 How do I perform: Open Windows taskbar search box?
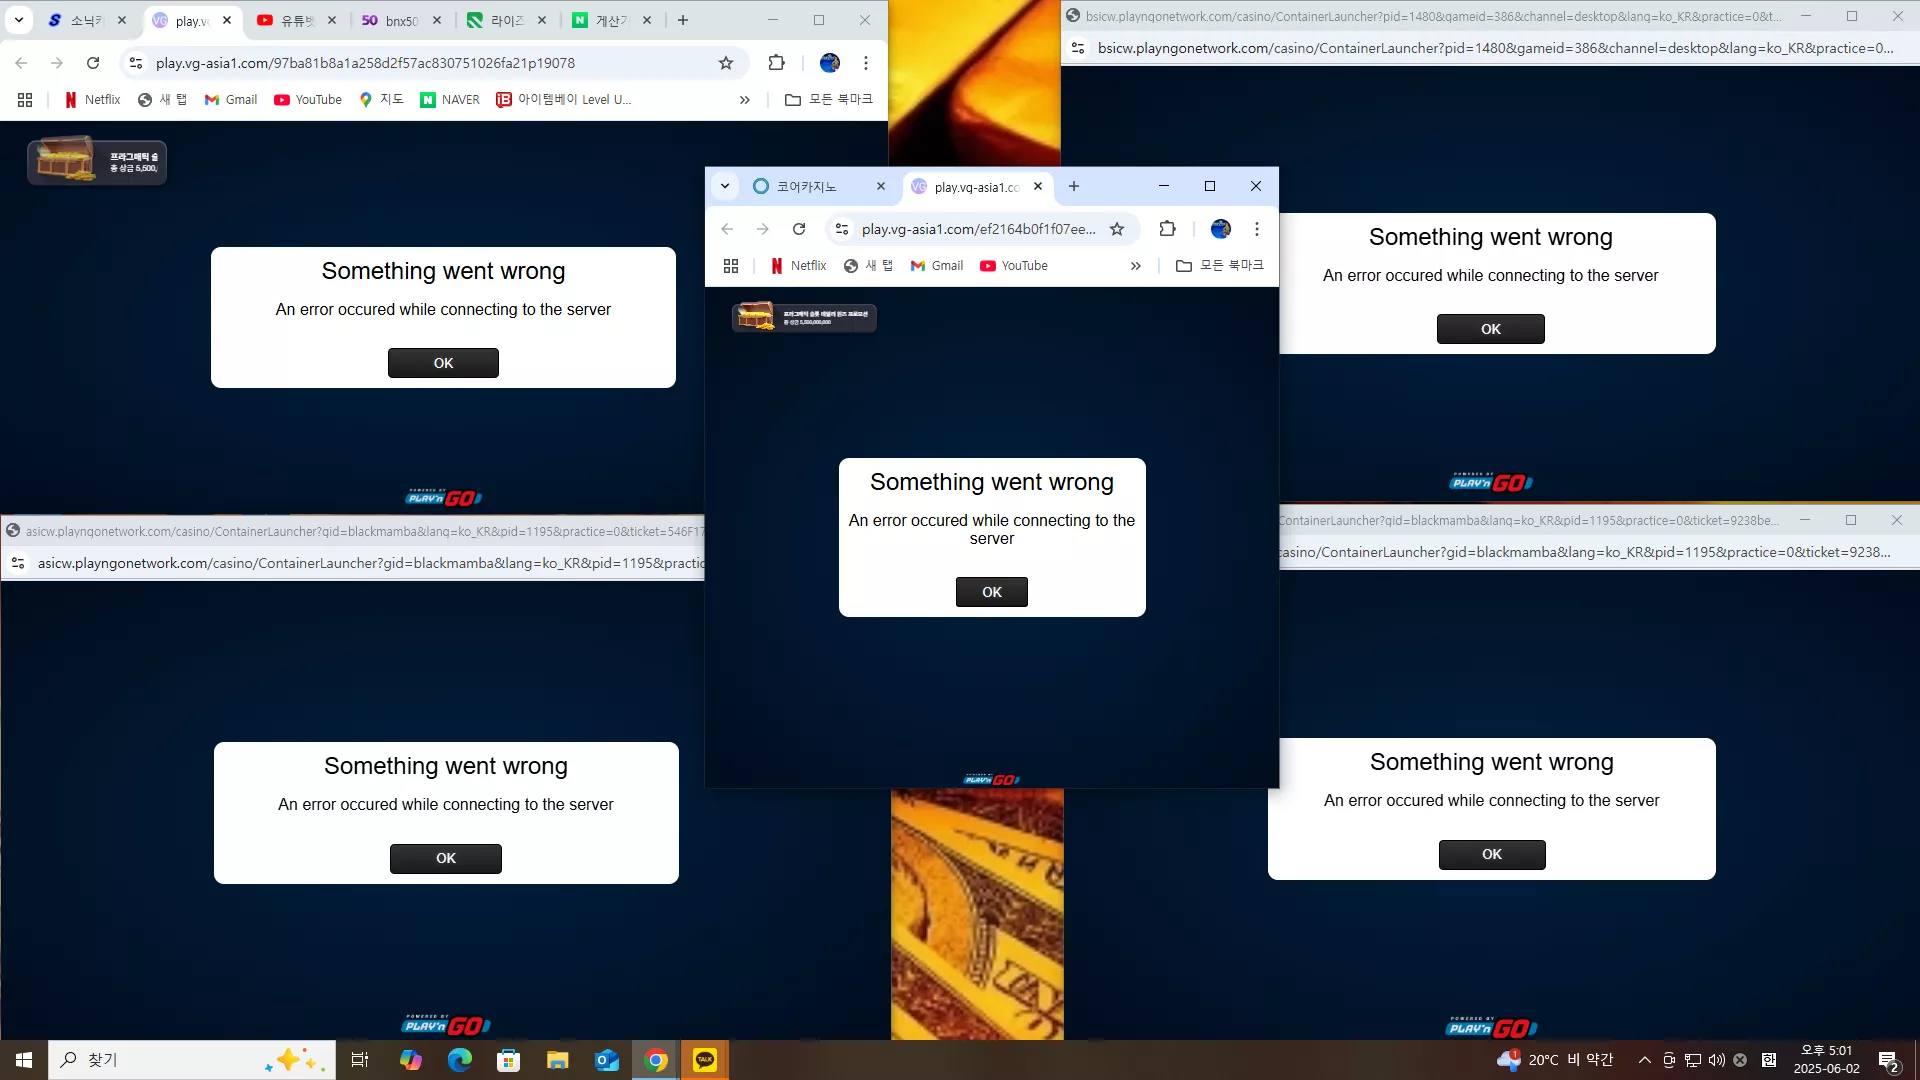click(x=192, y=1060)
